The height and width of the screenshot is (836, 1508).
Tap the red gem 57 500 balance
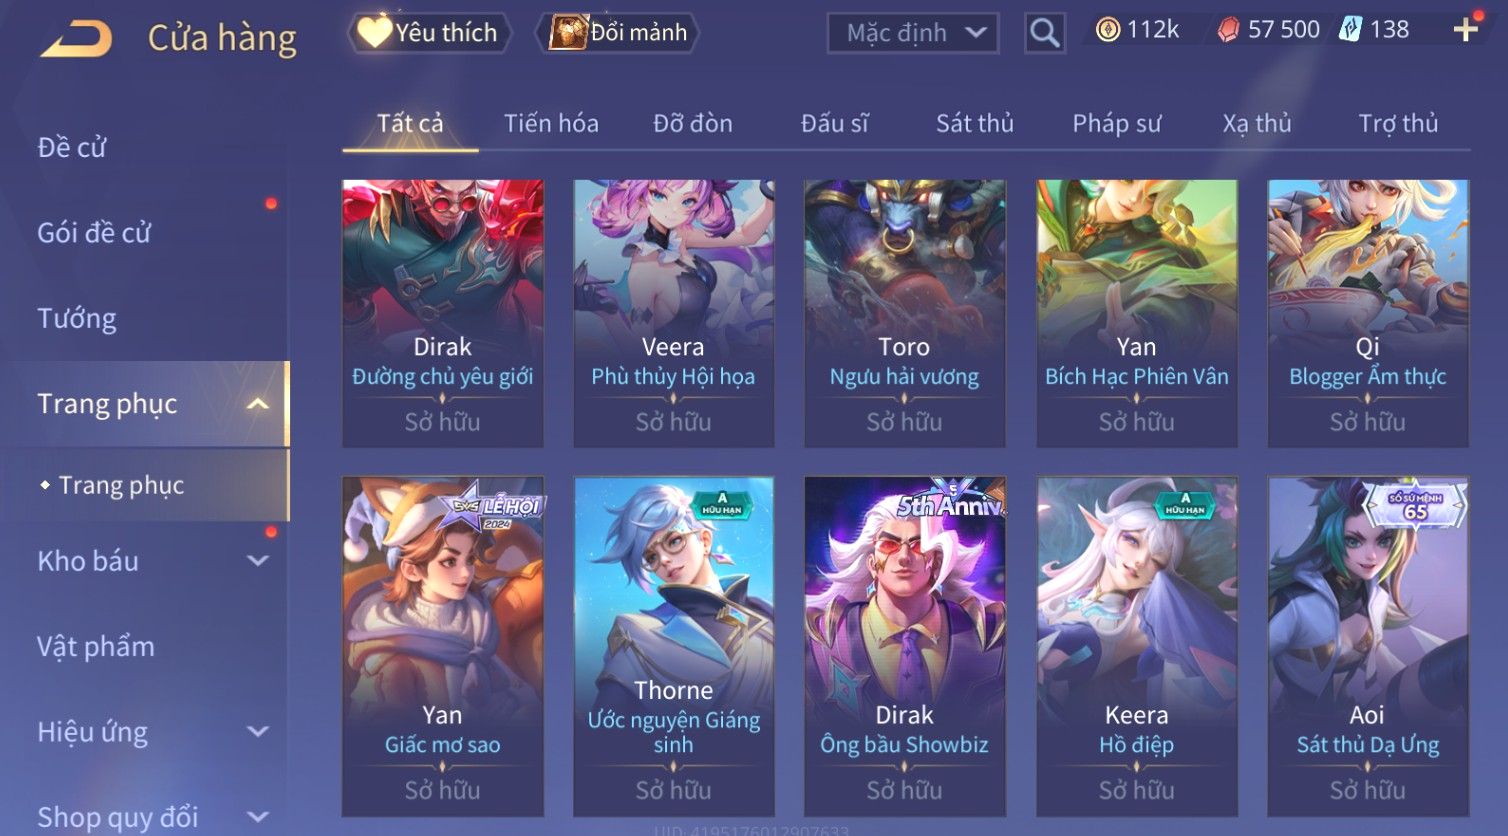[x=1268, y=30]
